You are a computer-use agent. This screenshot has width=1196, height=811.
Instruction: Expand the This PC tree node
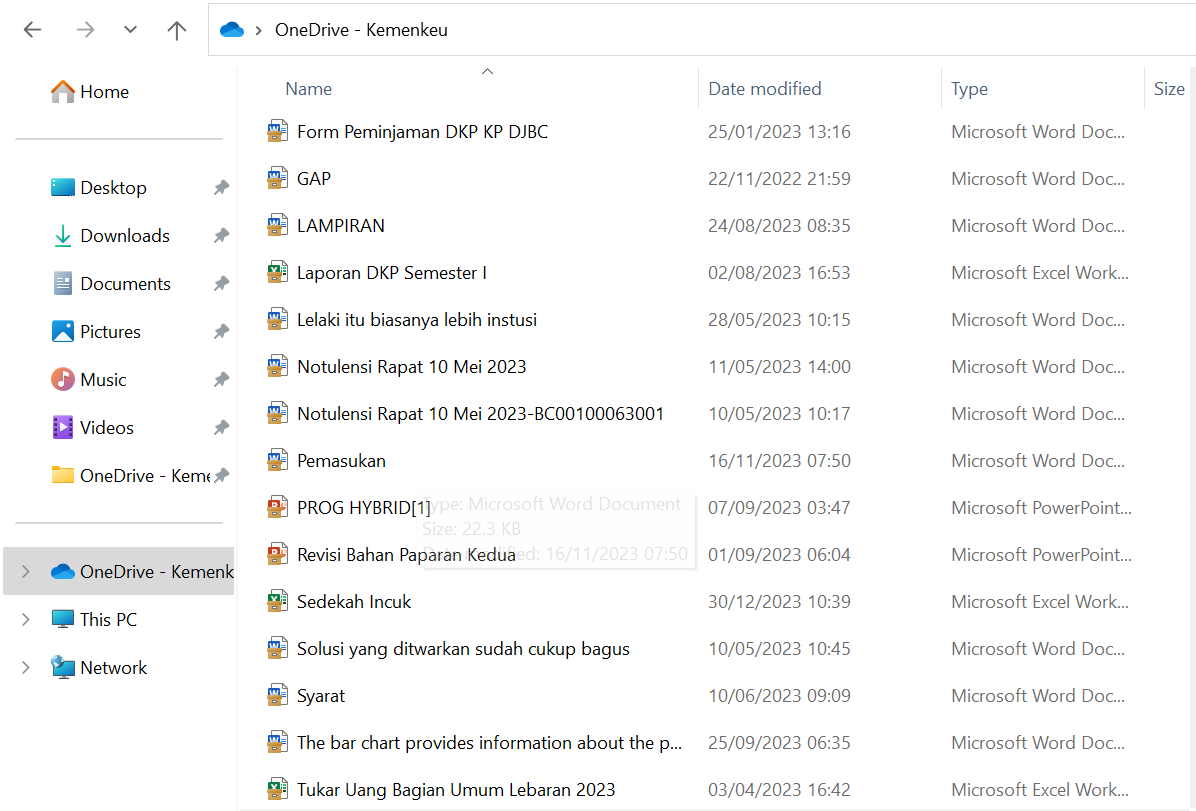(26, 620)
